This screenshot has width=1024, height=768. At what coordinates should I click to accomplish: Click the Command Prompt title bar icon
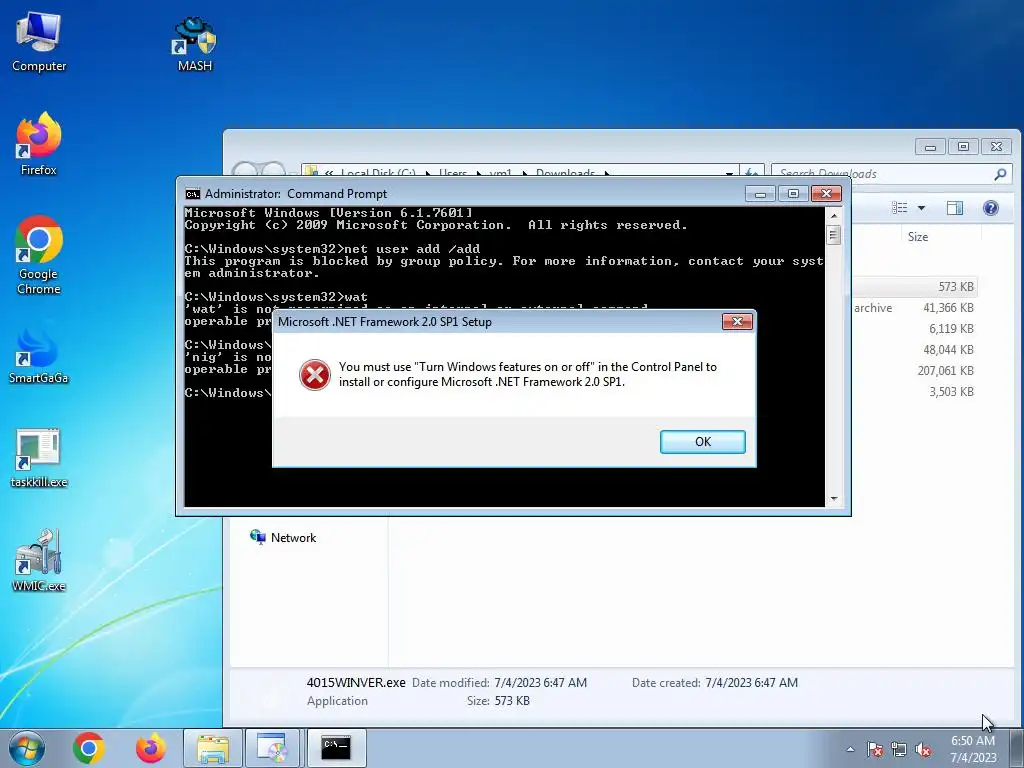point(192,194)
